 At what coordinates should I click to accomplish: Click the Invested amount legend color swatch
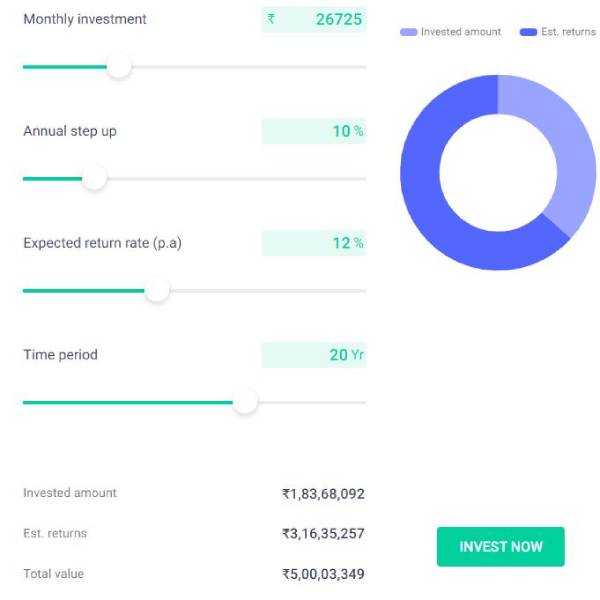click(408, 32)
